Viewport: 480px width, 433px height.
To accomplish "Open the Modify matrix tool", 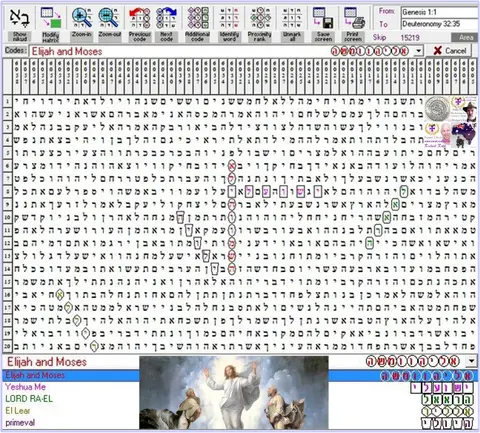I will coord(50,17).
